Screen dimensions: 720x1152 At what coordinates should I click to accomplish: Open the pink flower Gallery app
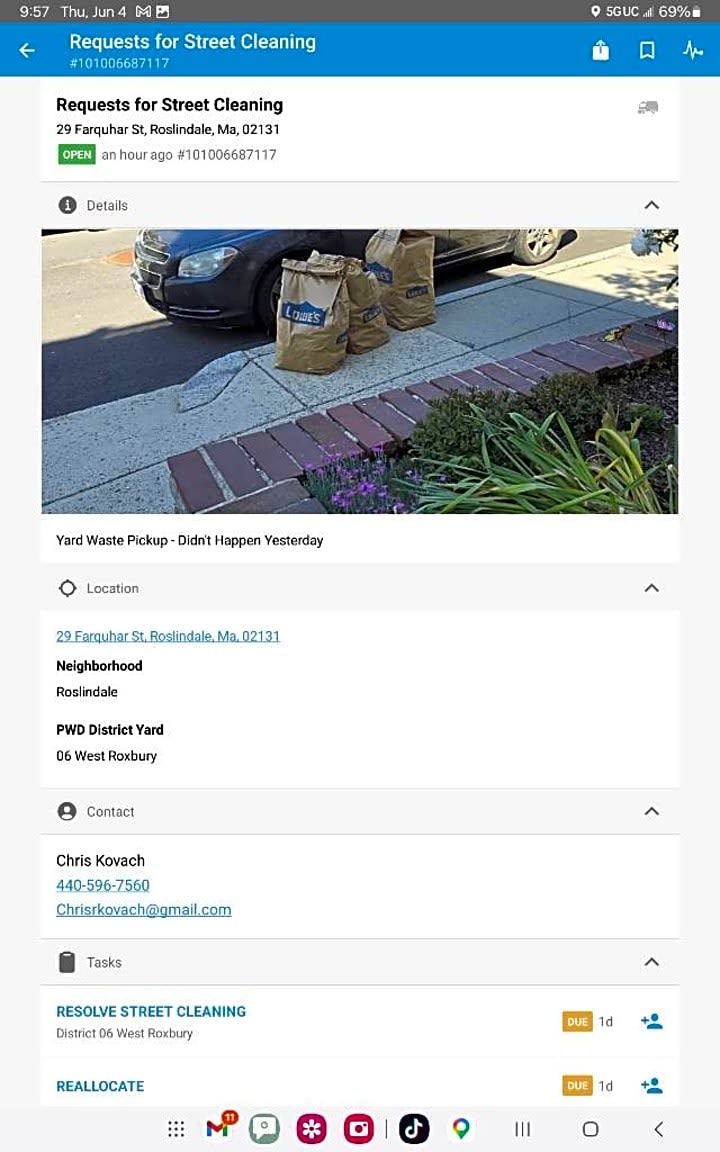312,1128
